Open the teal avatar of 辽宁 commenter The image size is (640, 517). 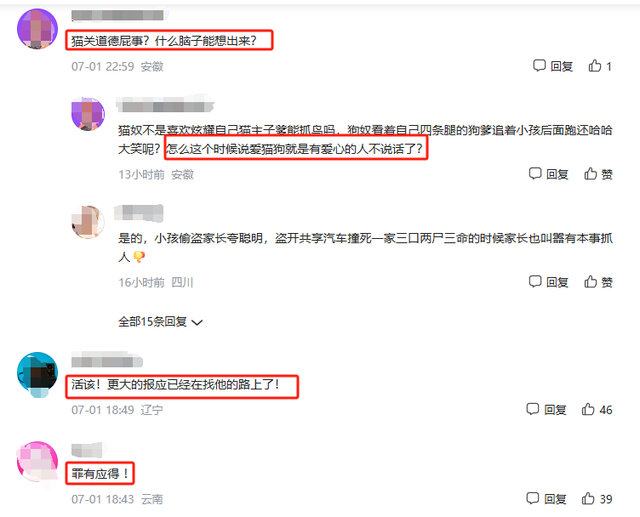(x=37, y=373)
